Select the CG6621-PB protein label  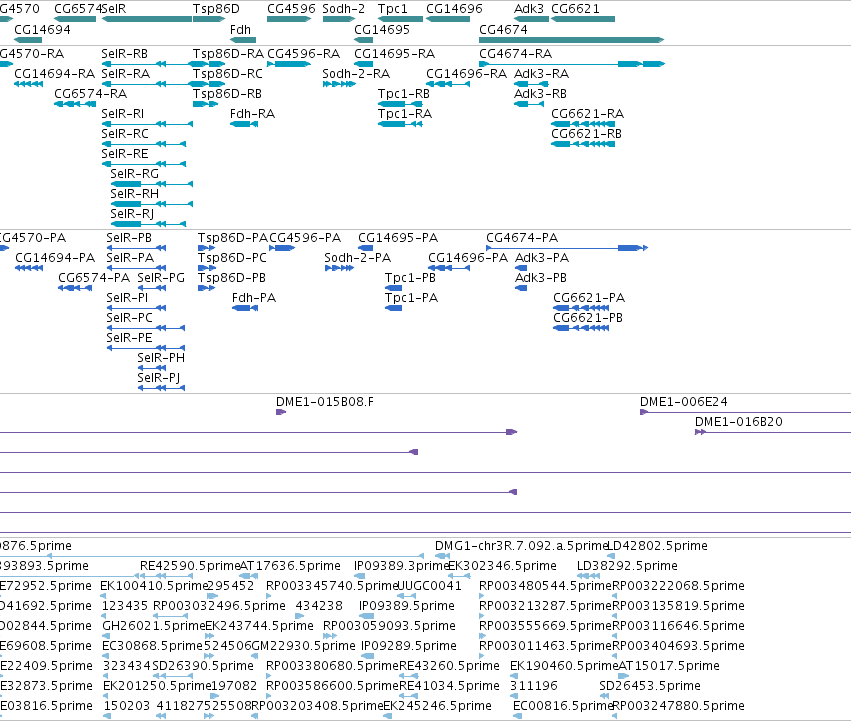[588, 318]
